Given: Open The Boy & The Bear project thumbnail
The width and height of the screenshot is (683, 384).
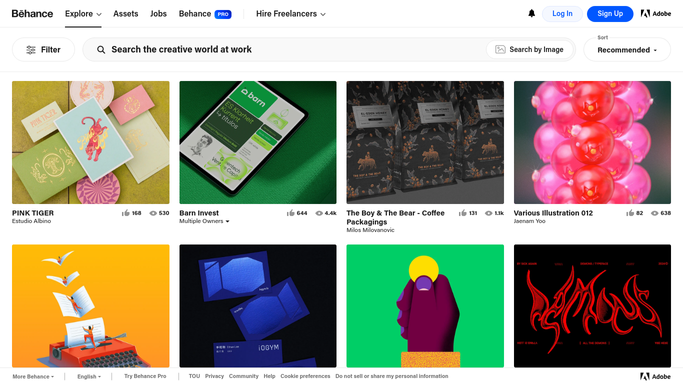Looking at the screenshot, I should 425,142.
